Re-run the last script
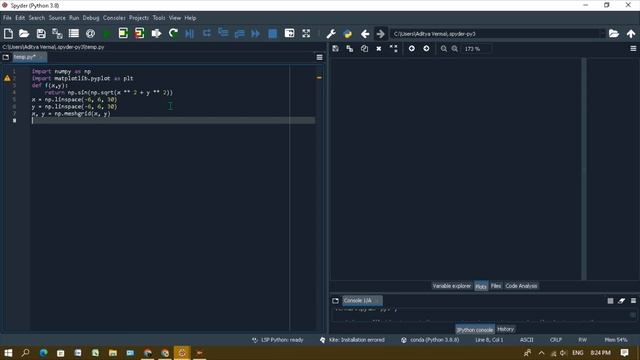 click(173, 33)
